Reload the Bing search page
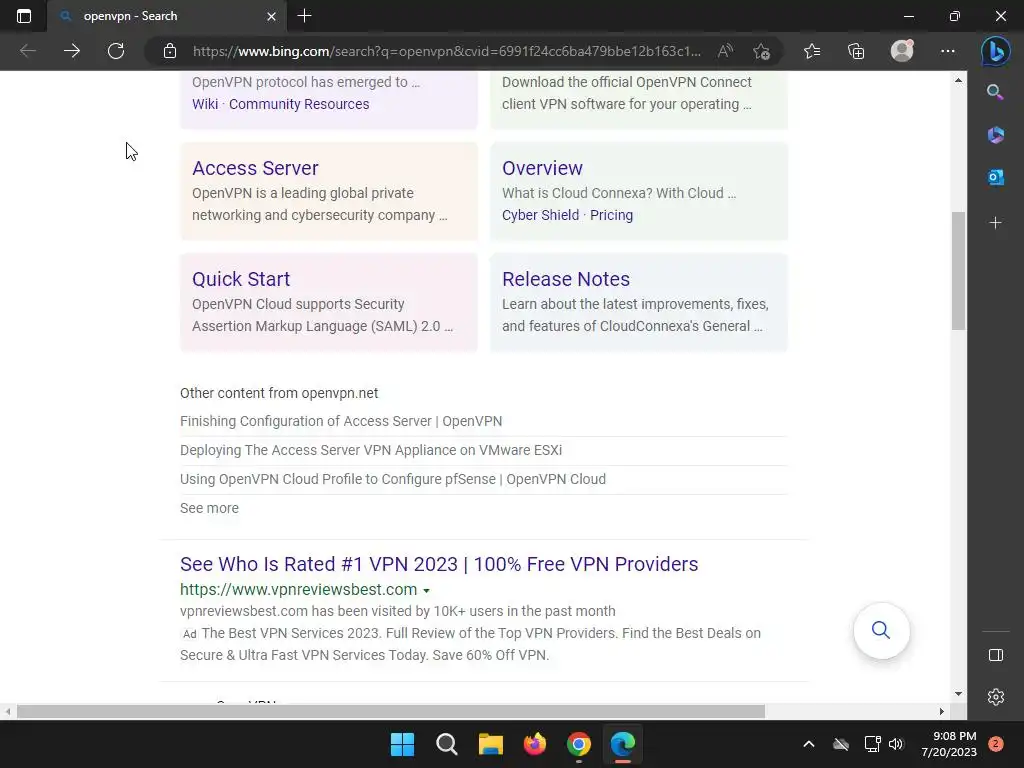 pyautogui.click(x=116, y=51)
